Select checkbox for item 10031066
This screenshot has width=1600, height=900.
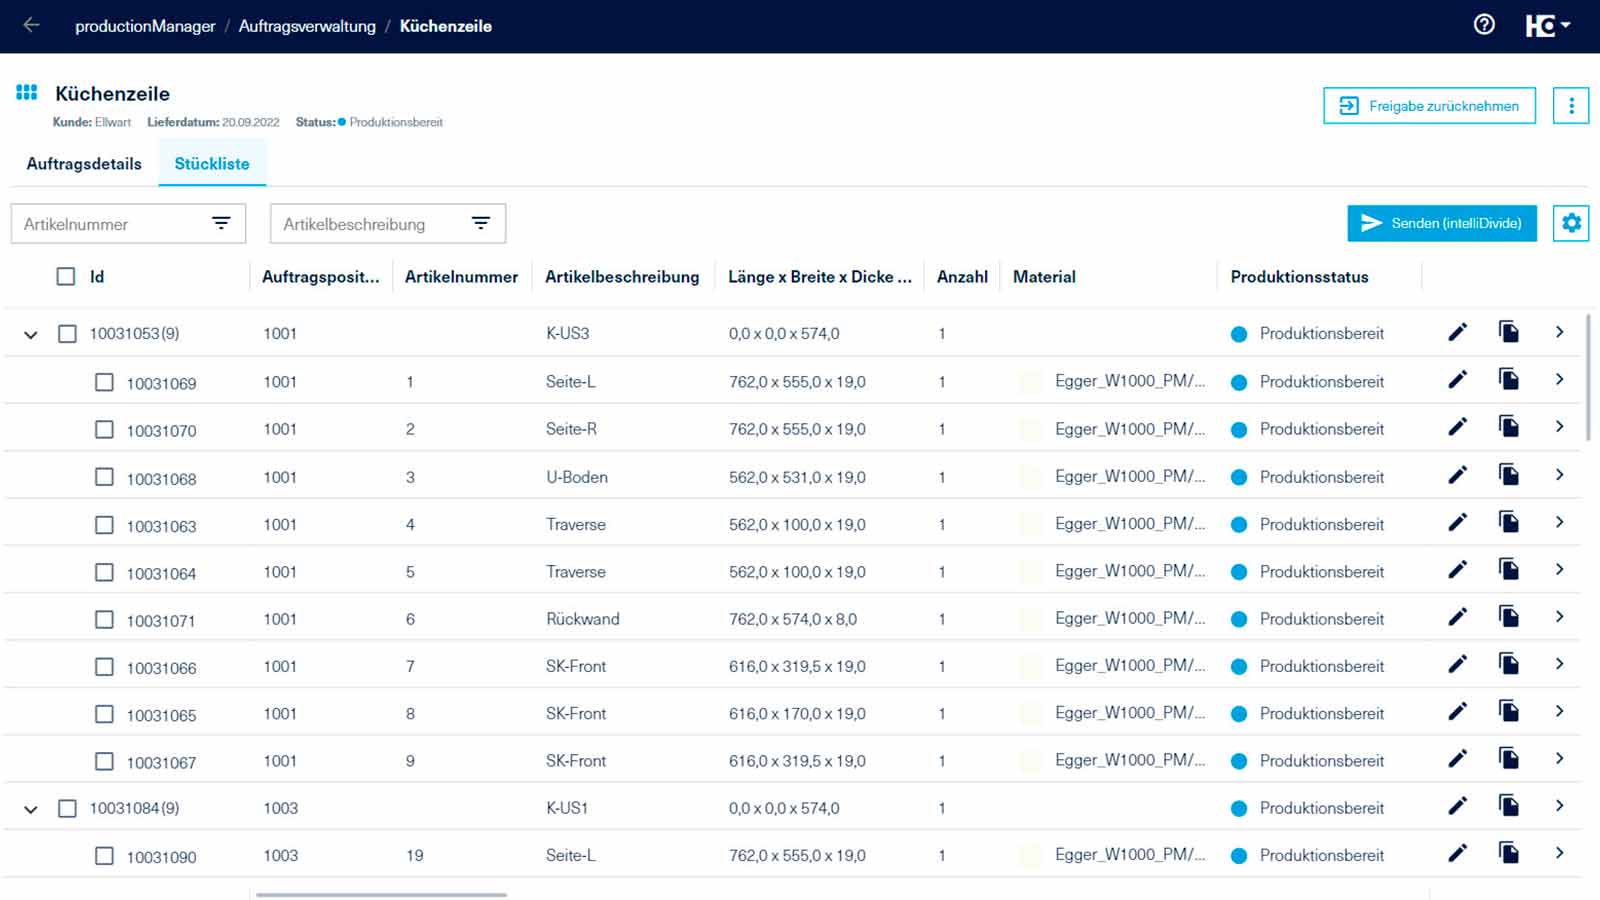(104, 667)
